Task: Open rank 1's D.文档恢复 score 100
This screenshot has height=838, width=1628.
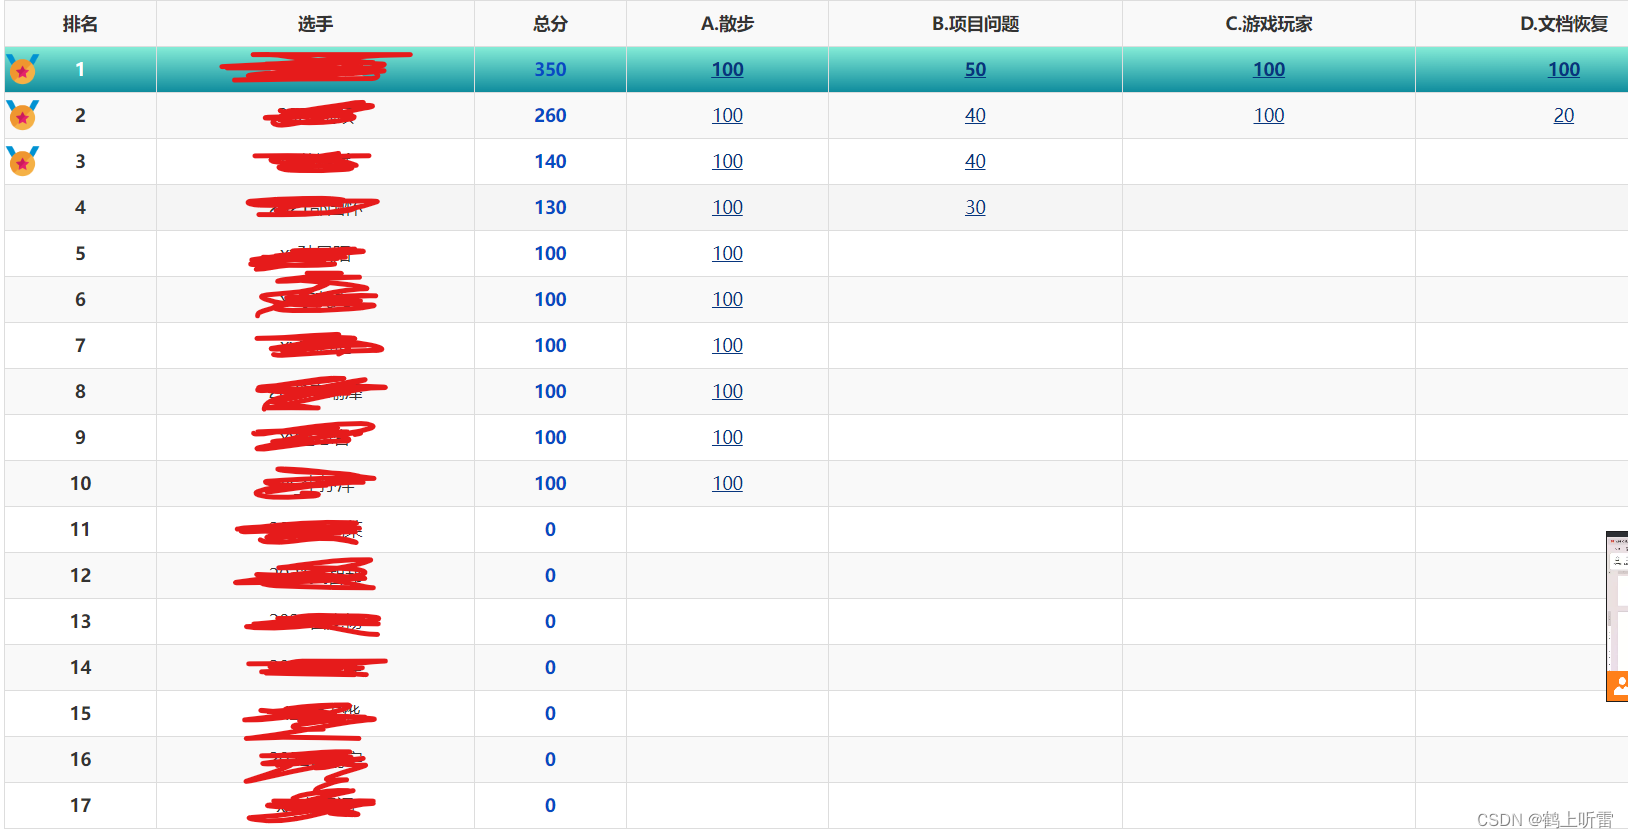Action: click(x=1564, y=69)
